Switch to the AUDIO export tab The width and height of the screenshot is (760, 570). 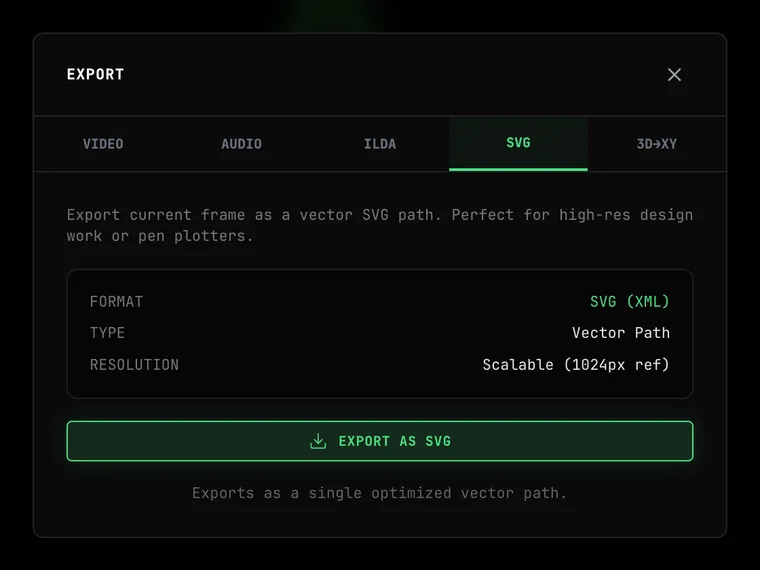(241, 144)
